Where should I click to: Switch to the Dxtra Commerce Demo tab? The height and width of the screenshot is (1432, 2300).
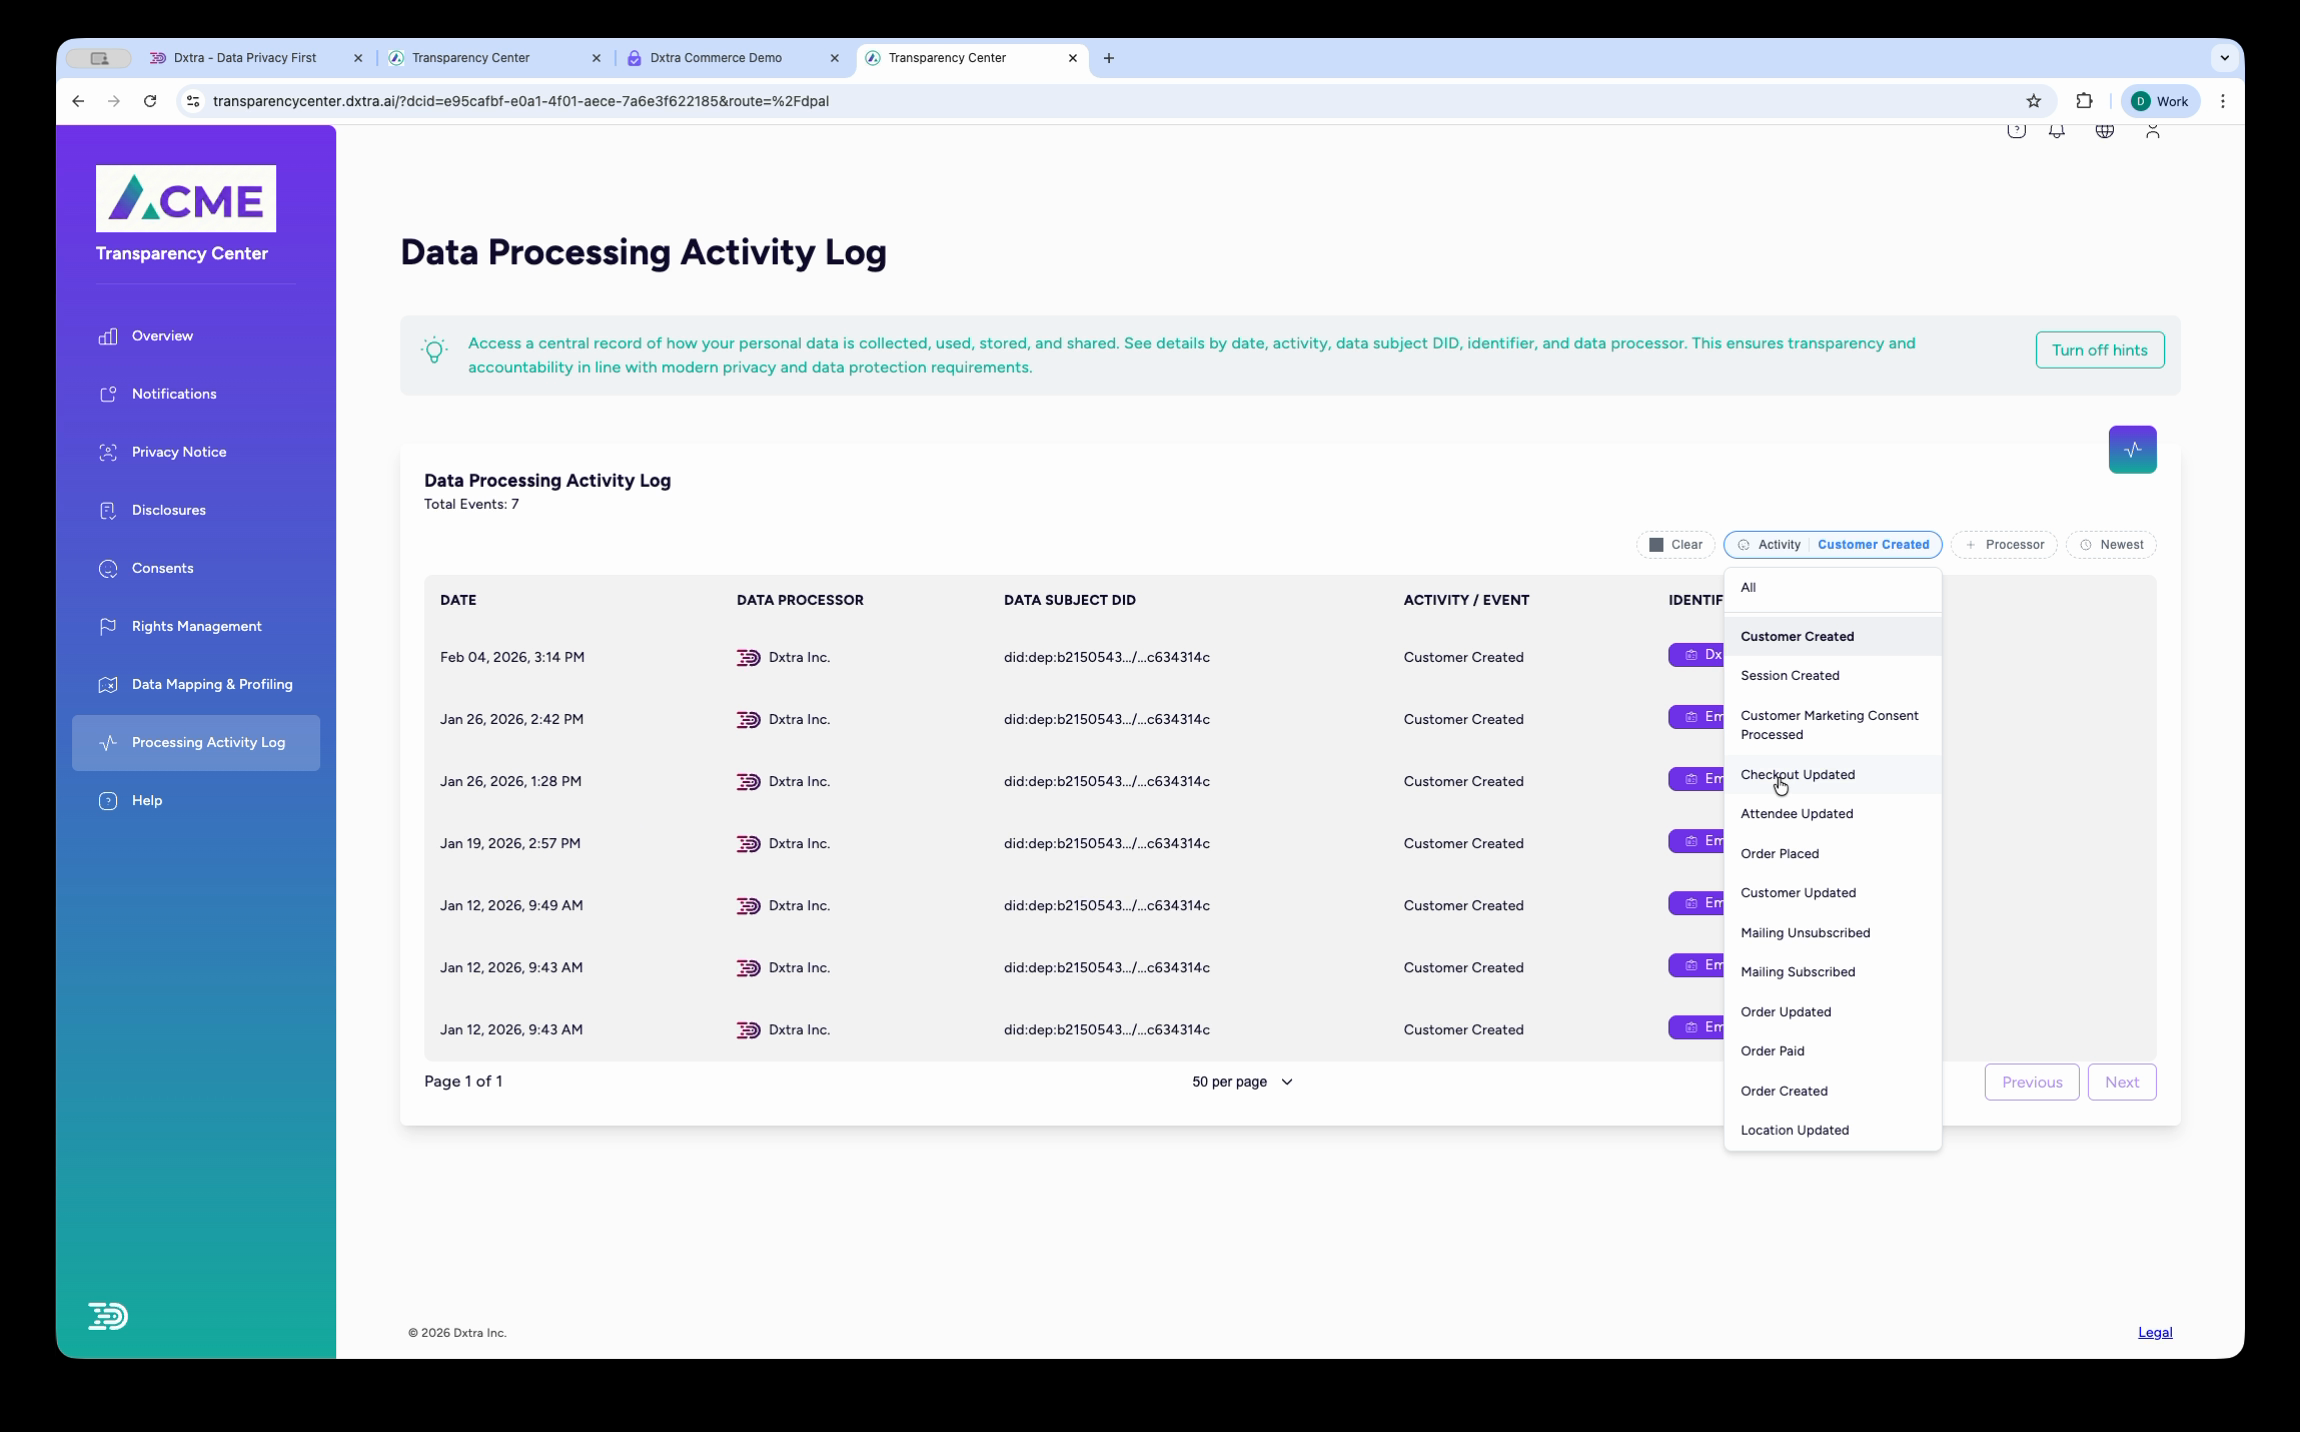coord(717,57)
